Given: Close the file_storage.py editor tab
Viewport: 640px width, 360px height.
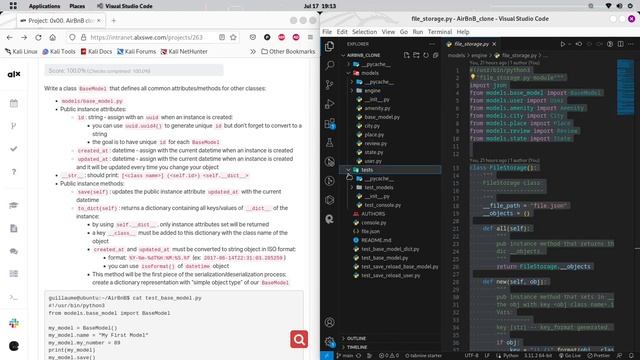Looking at the screenshot, I should [494, 44].
